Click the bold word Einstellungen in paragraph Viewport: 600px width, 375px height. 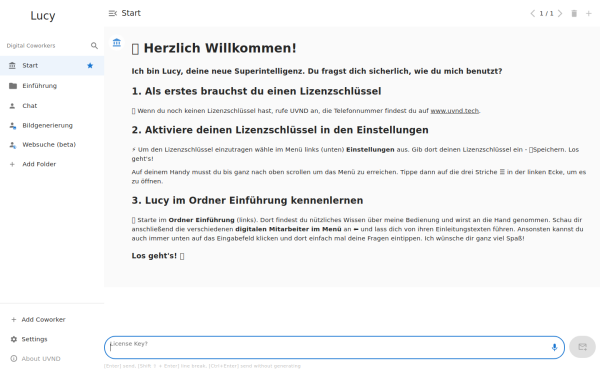coord(370,150)
